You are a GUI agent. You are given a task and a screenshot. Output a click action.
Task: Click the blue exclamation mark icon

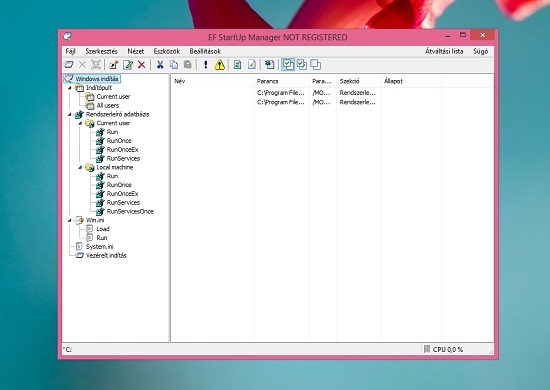206,65
